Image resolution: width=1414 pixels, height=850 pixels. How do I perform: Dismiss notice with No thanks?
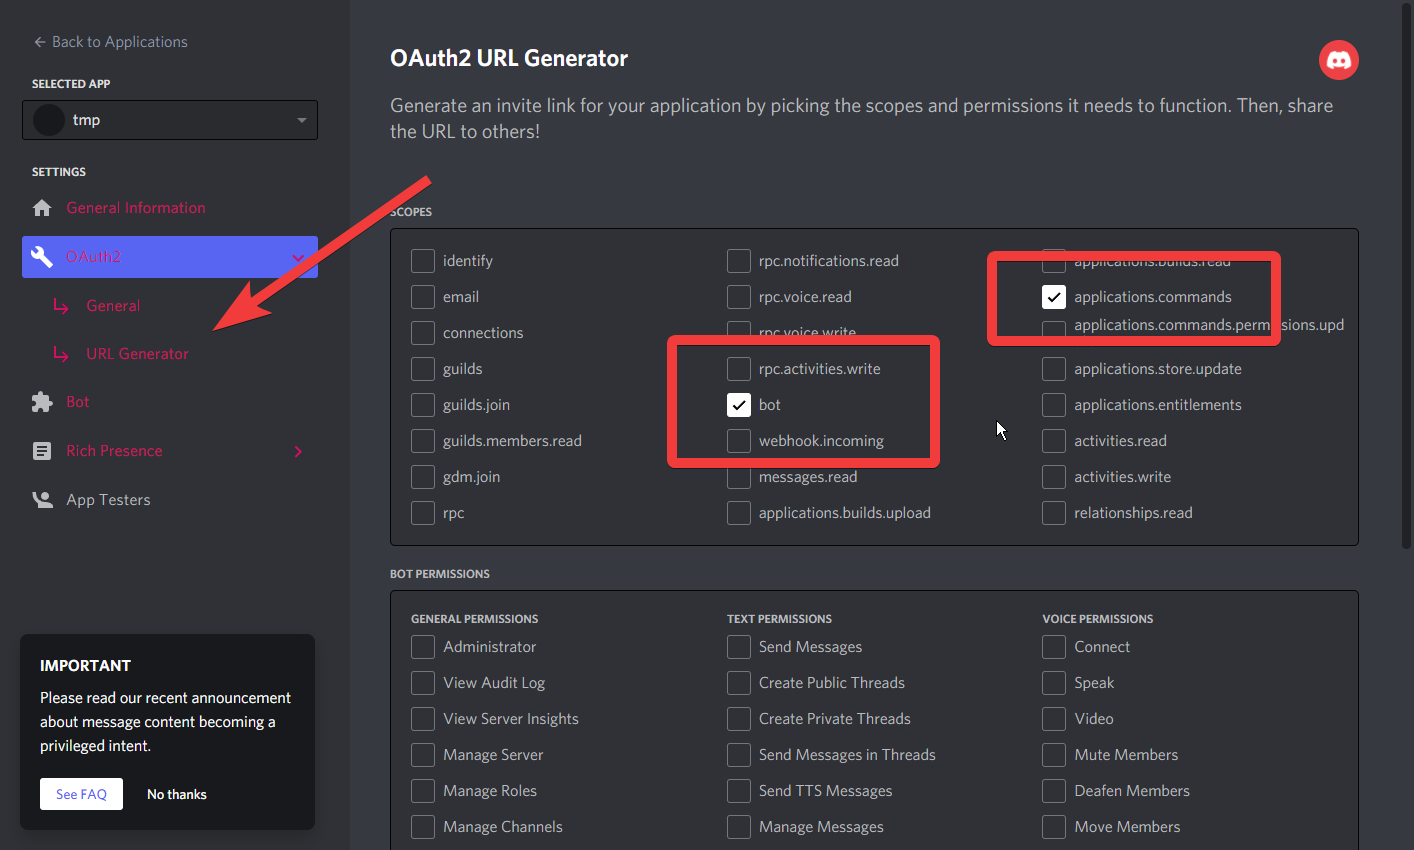pos(177,794)
